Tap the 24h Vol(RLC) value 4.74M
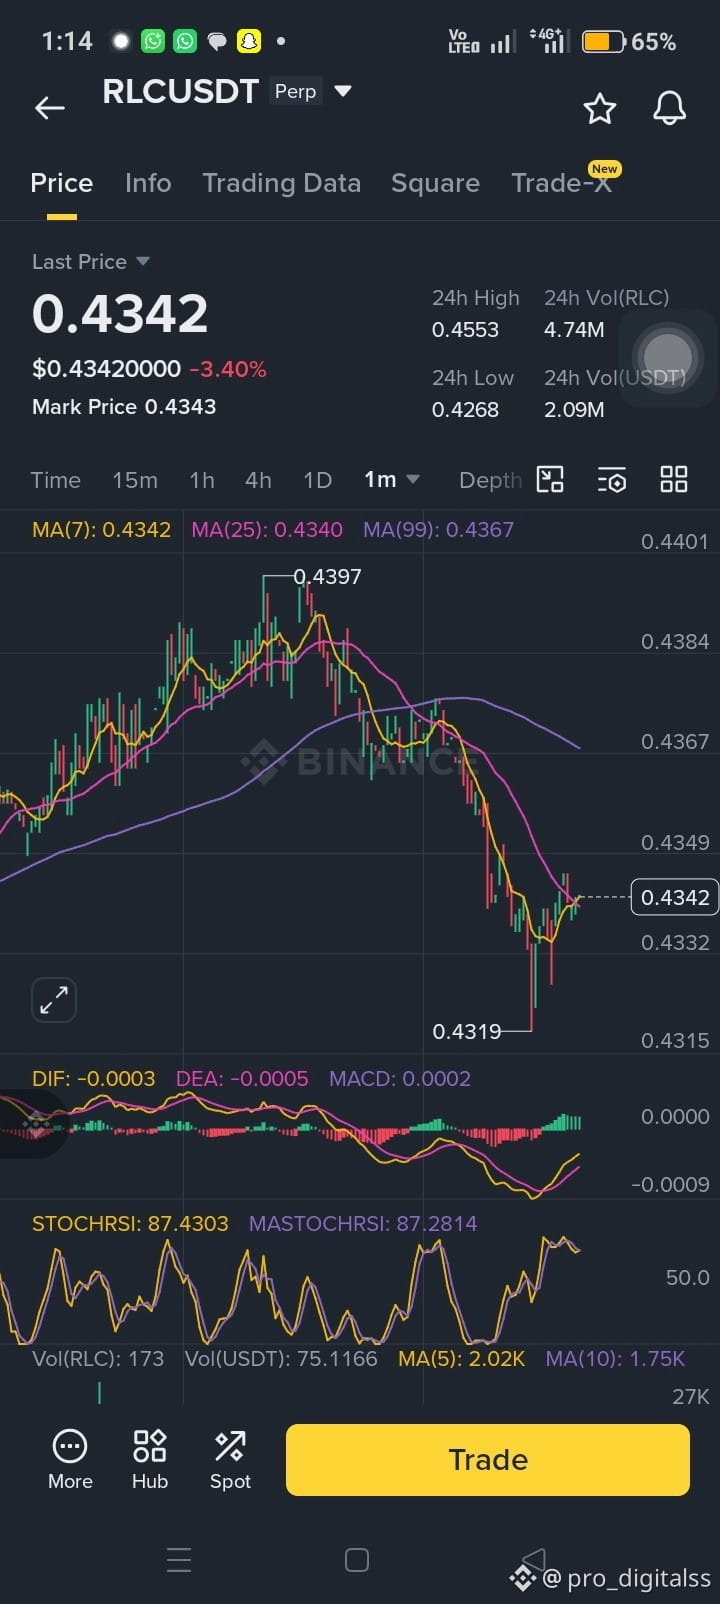The image size is (720, 1604). (574, 330)
